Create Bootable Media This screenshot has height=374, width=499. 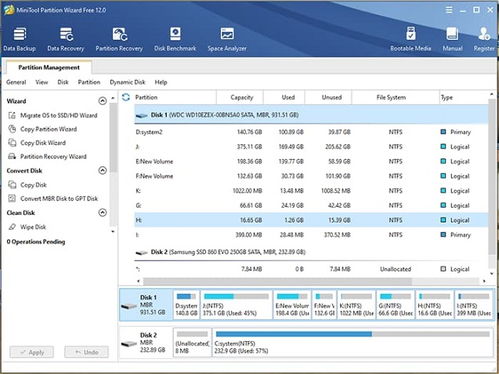[x=411, y=39]
